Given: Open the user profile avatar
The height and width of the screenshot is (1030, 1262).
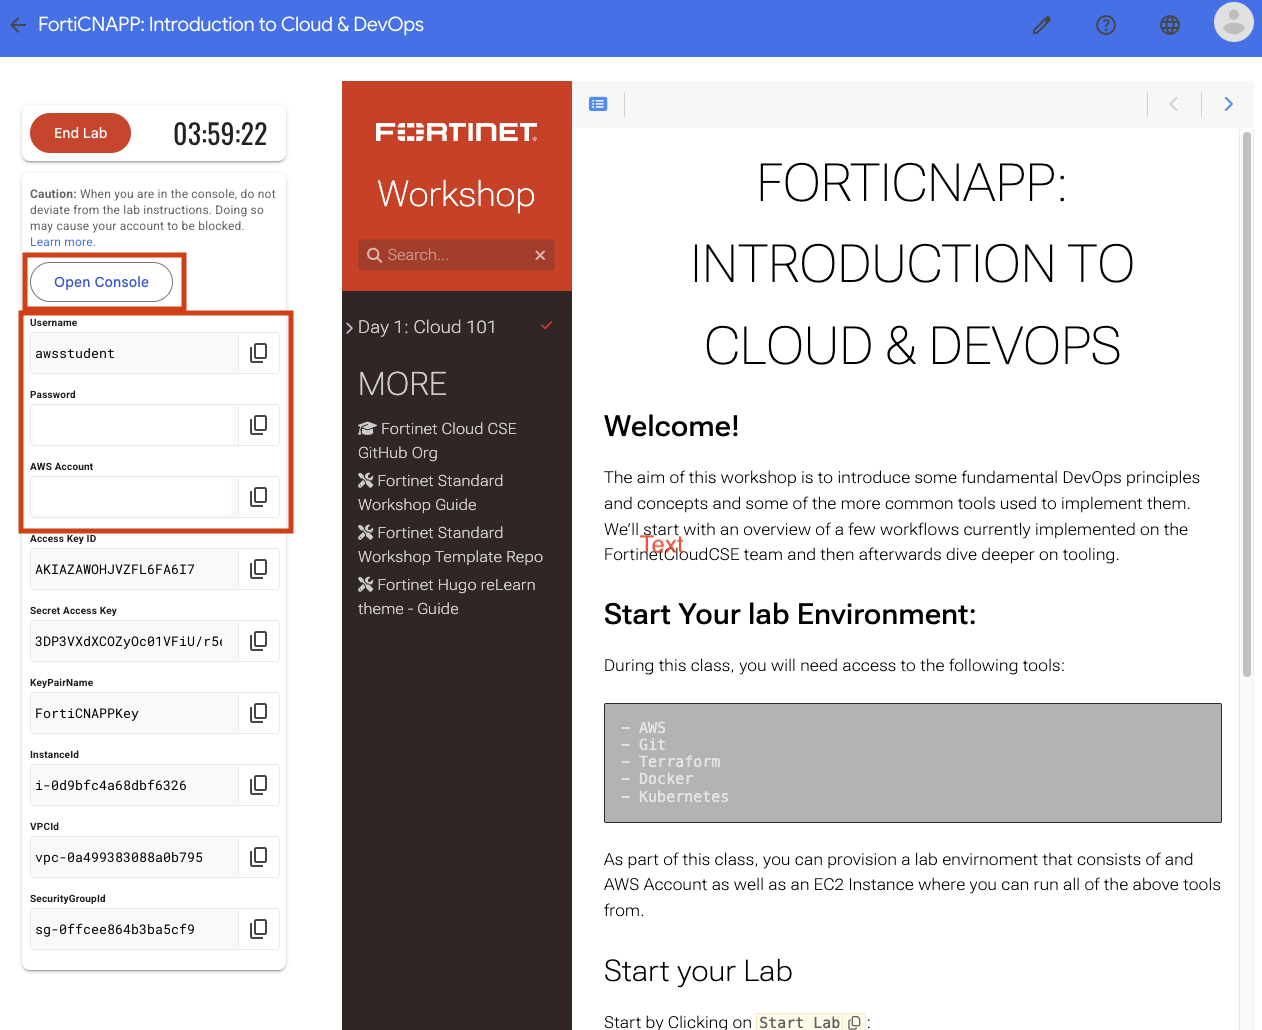Looking at the screenshot, I should (x=1234, y=22).
